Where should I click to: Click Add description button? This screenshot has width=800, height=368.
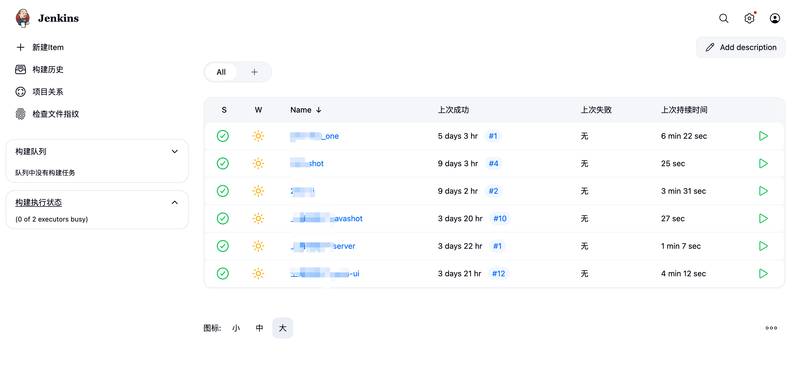[x=741, y=47]
